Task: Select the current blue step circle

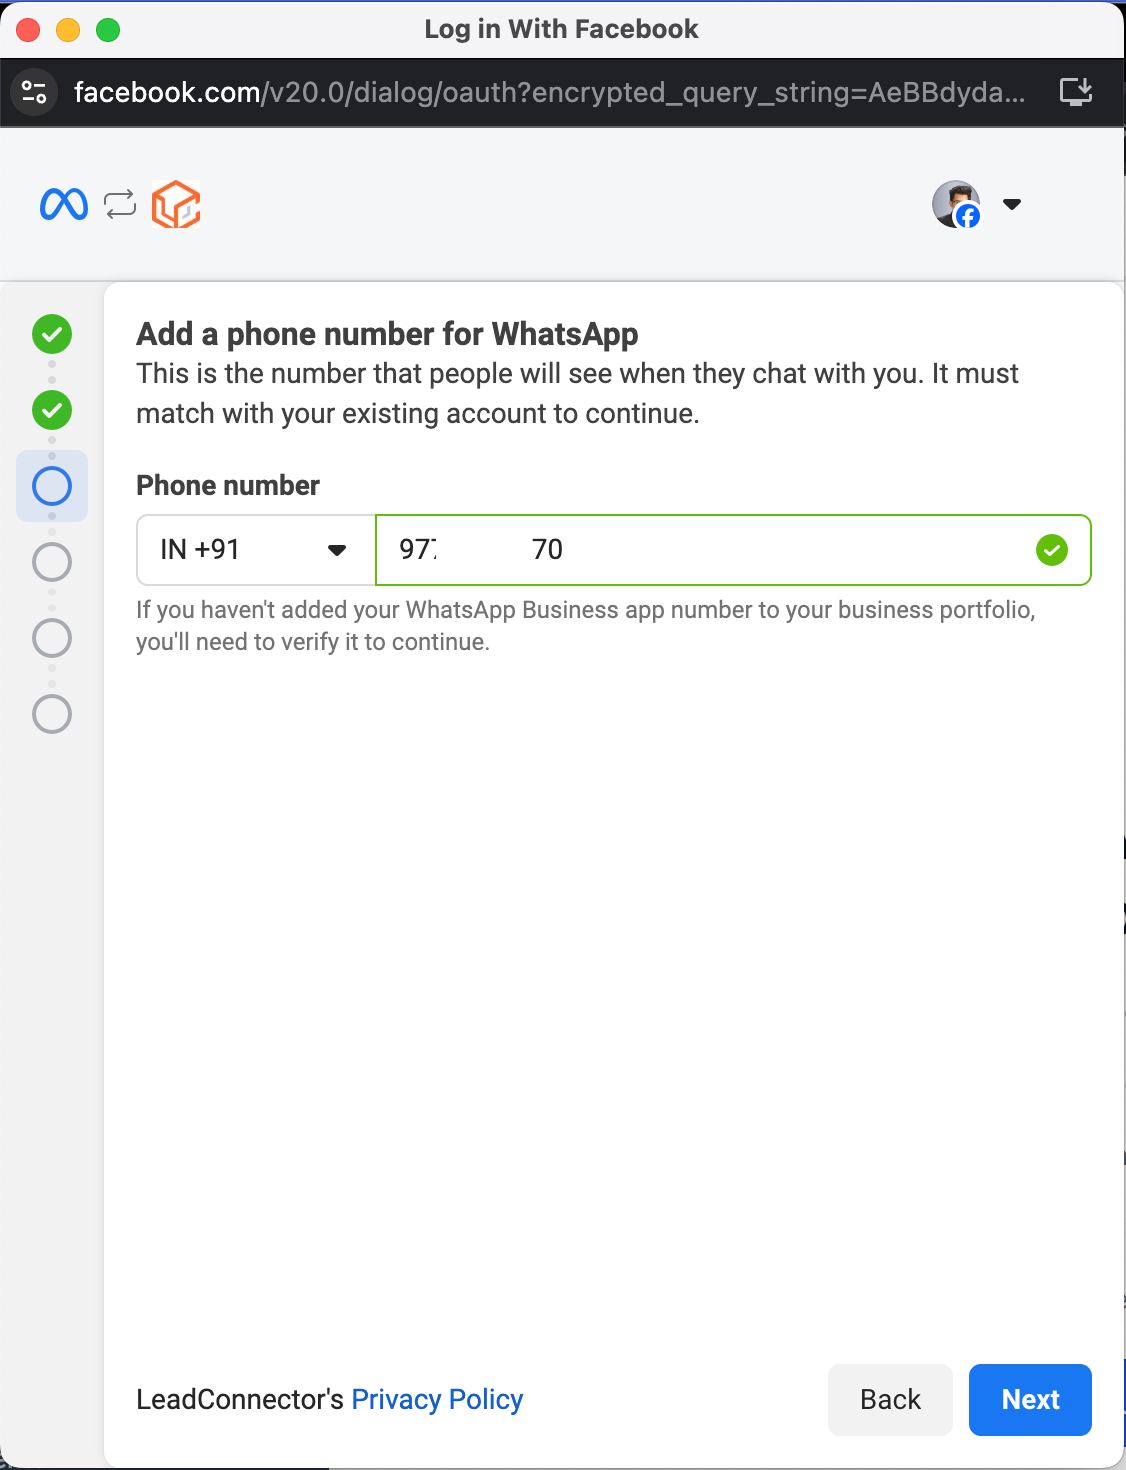Action: (52, 486)
